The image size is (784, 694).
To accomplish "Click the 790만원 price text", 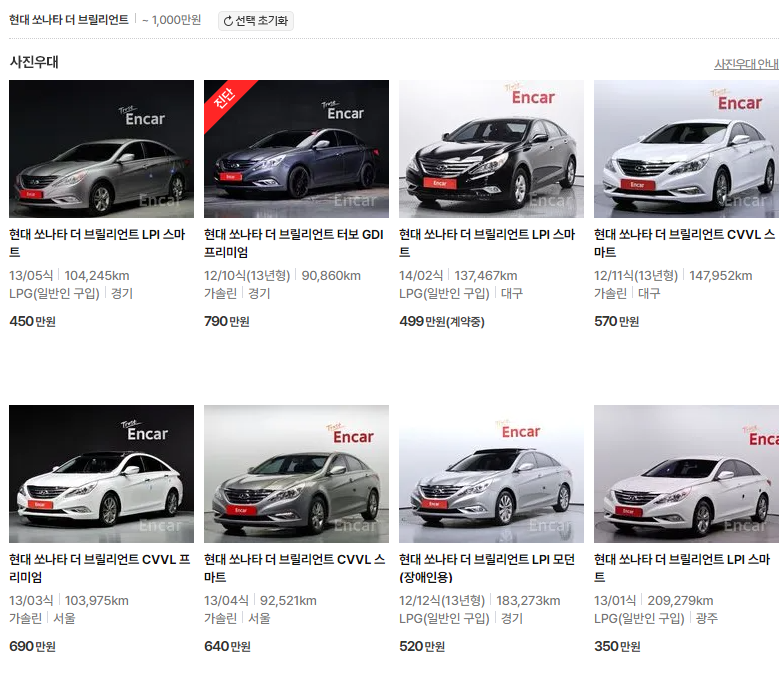I will 227,321.
